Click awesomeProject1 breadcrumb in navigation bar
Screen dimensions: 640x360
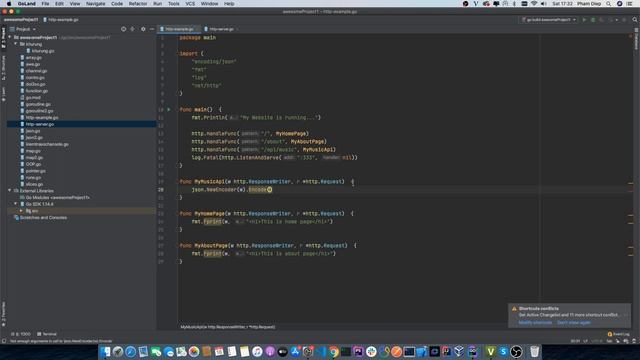pos(21,20)
